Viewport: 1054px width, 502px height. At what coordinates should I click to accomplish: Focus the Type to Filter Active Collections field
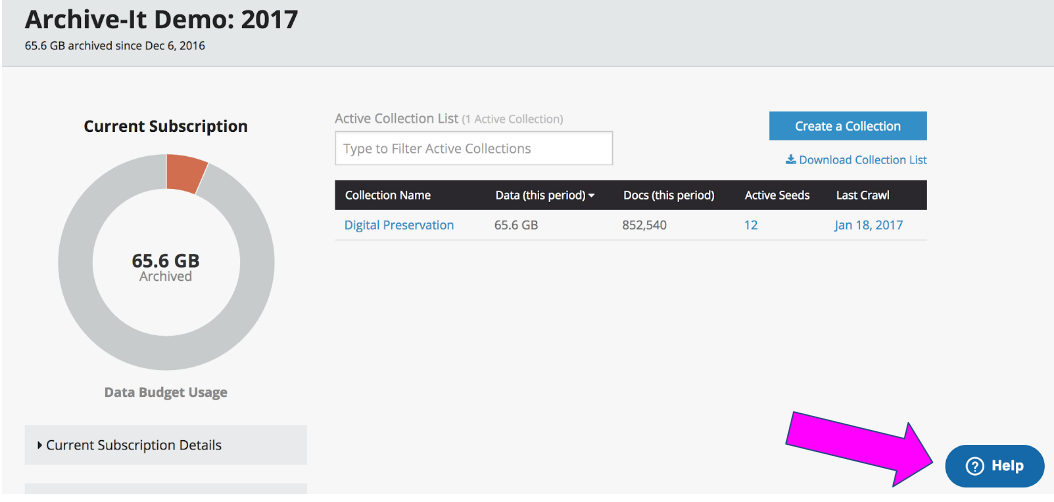473,149
